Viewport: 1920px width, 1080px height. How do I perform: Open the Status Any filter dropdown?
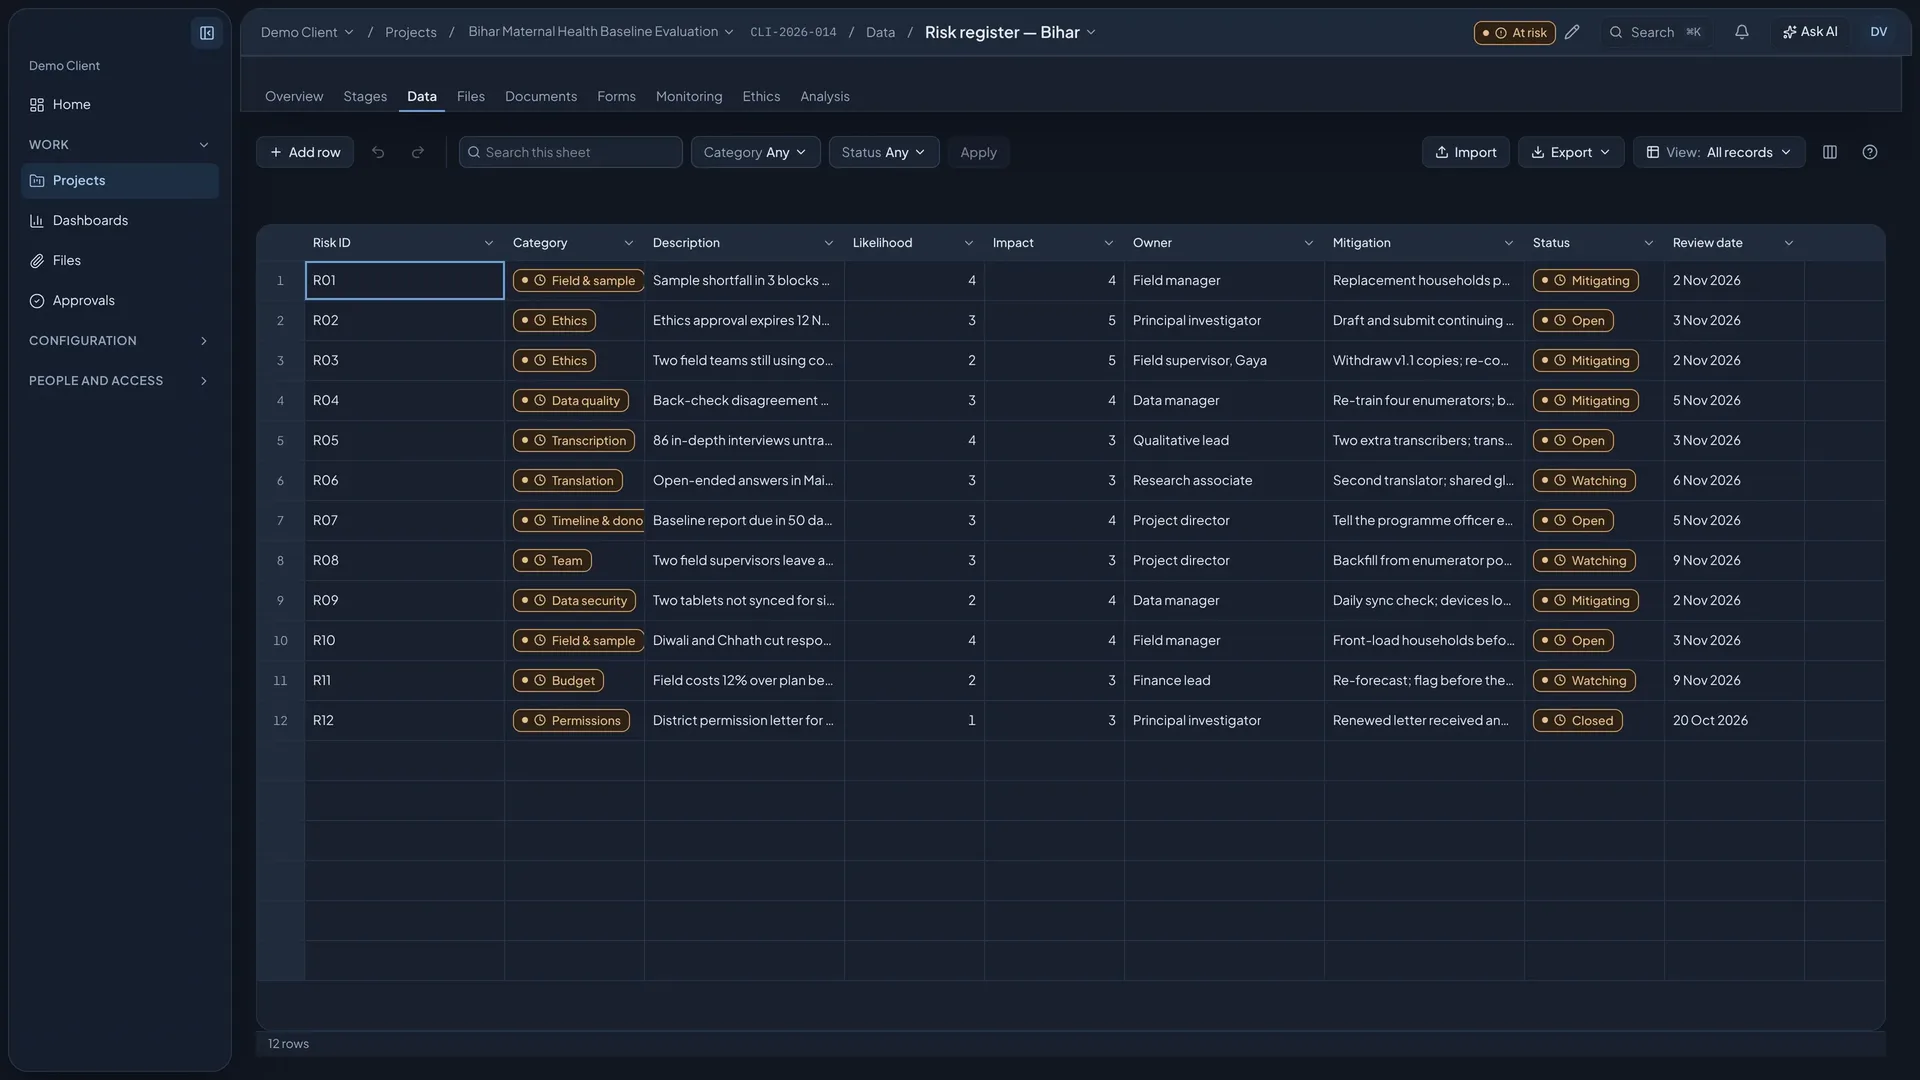(883, 152)
